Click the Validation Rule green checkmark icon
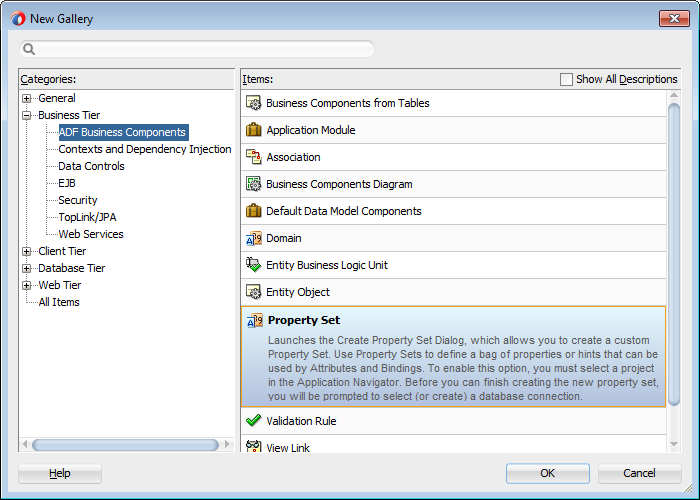This screenshot has height=500, width=700. pyautogui.click(x=254, y=421)
